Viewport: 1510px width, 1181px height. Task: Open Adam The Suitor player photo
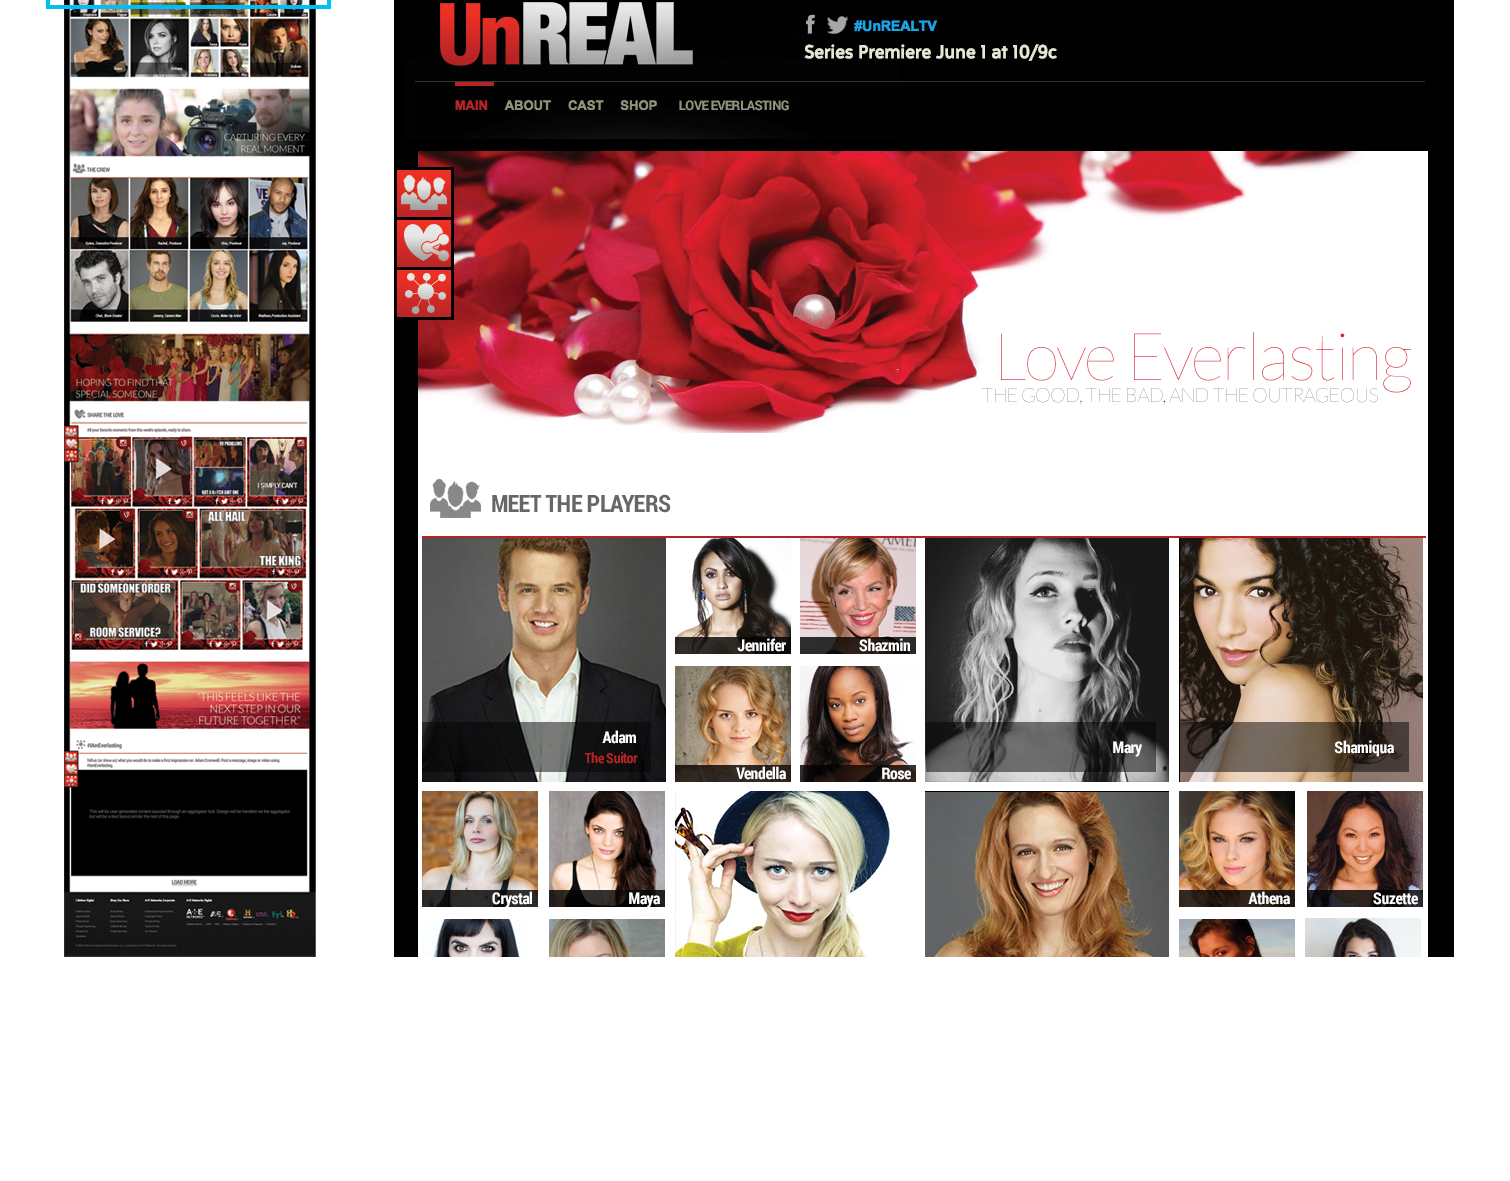coord(544,660)
